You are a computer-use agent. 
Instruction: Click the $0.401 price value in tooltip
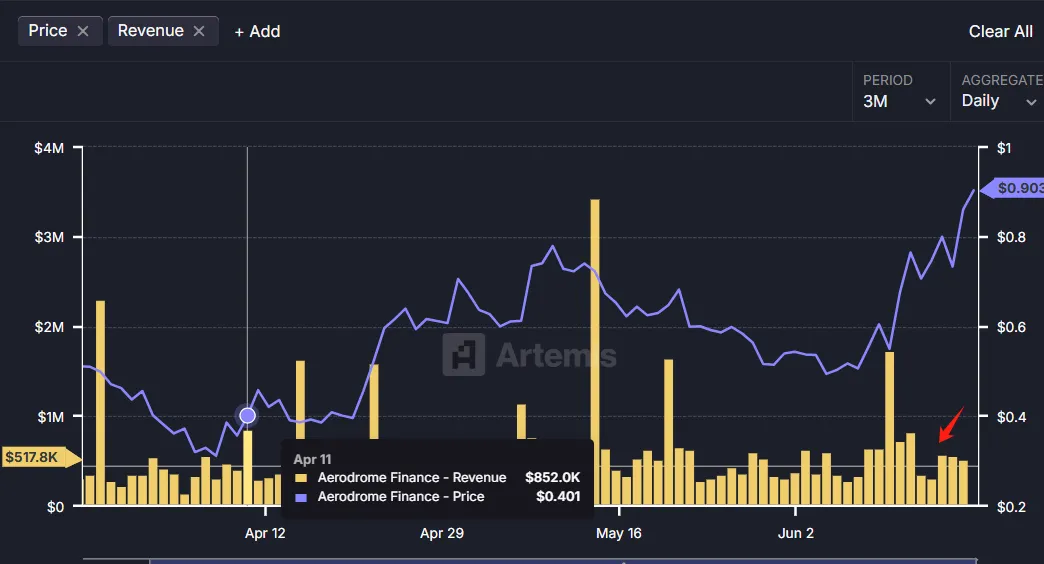[x=558, y=497]
